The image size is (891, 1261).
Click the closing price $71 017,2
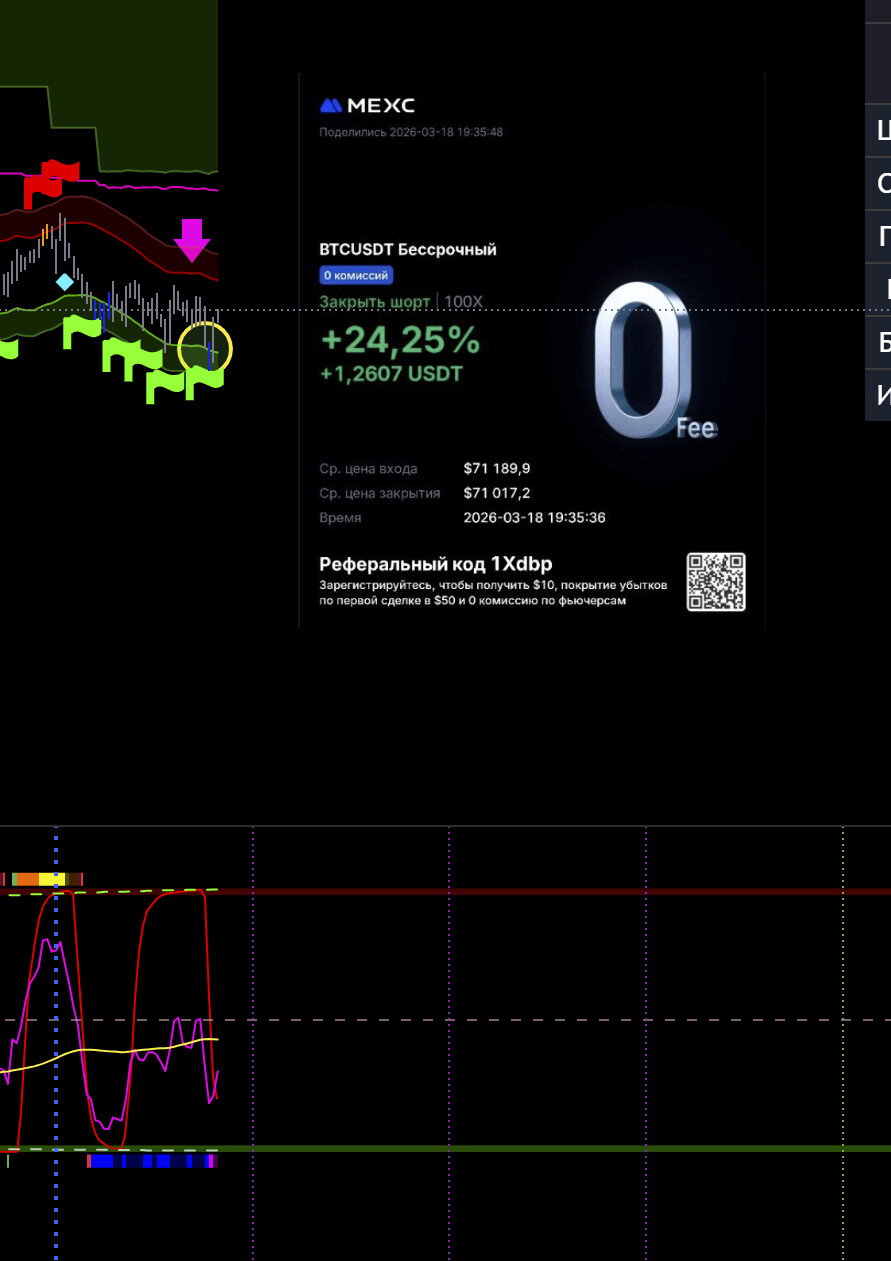click(497, 493)
